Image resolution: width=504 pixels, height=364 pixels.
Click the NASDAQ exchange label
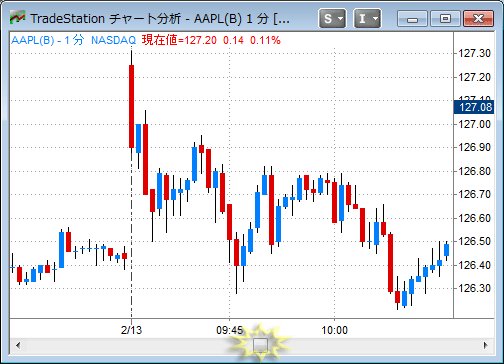point(113,40)
